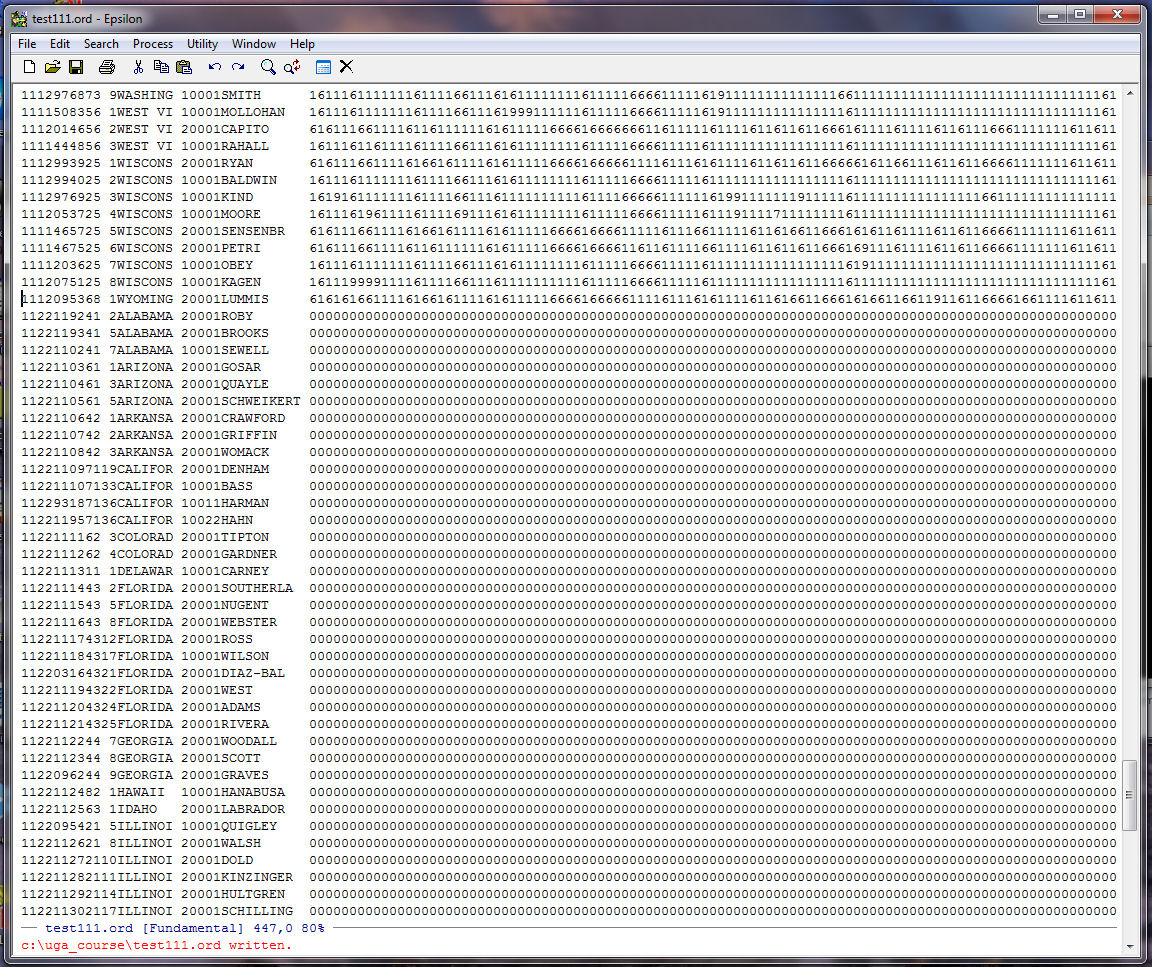
Task: Cut selection with the scissors icon
Action: pyautogui.click(x=138, y=67)
